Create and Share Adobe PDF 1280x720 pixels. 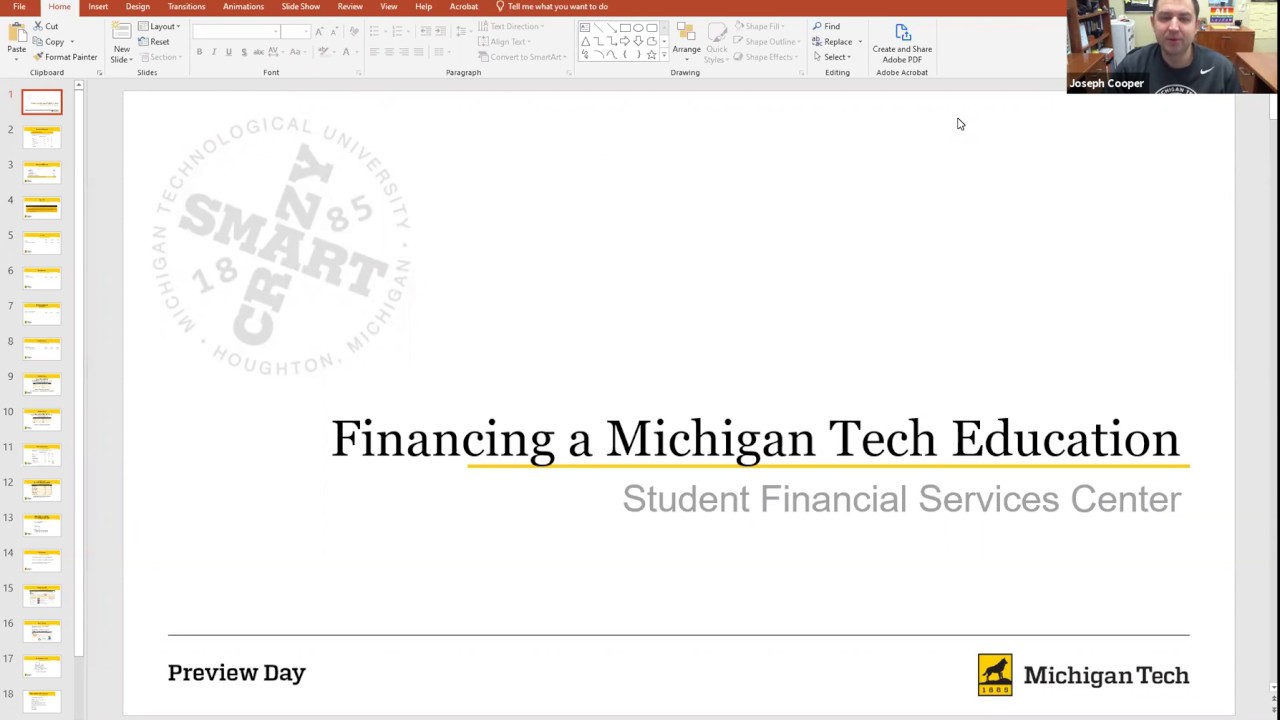point(902,42)
